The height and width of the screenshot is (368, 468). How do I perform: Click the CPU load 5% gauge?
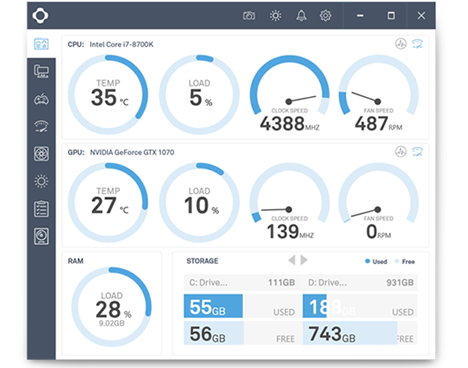coord(199,95)
